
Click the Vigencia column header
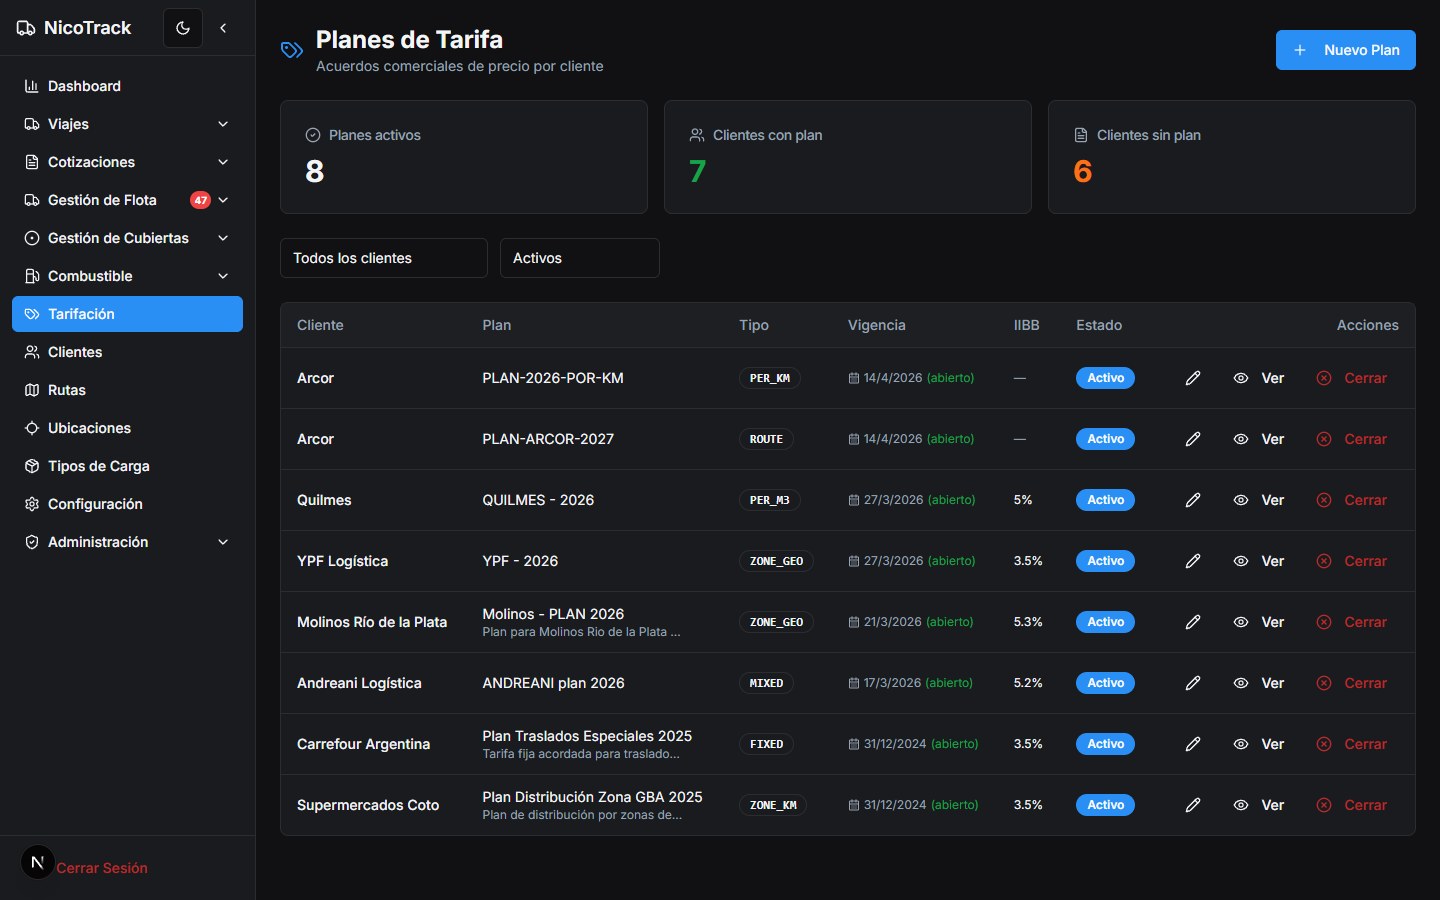pyautogui.click(x=877, y=325)
